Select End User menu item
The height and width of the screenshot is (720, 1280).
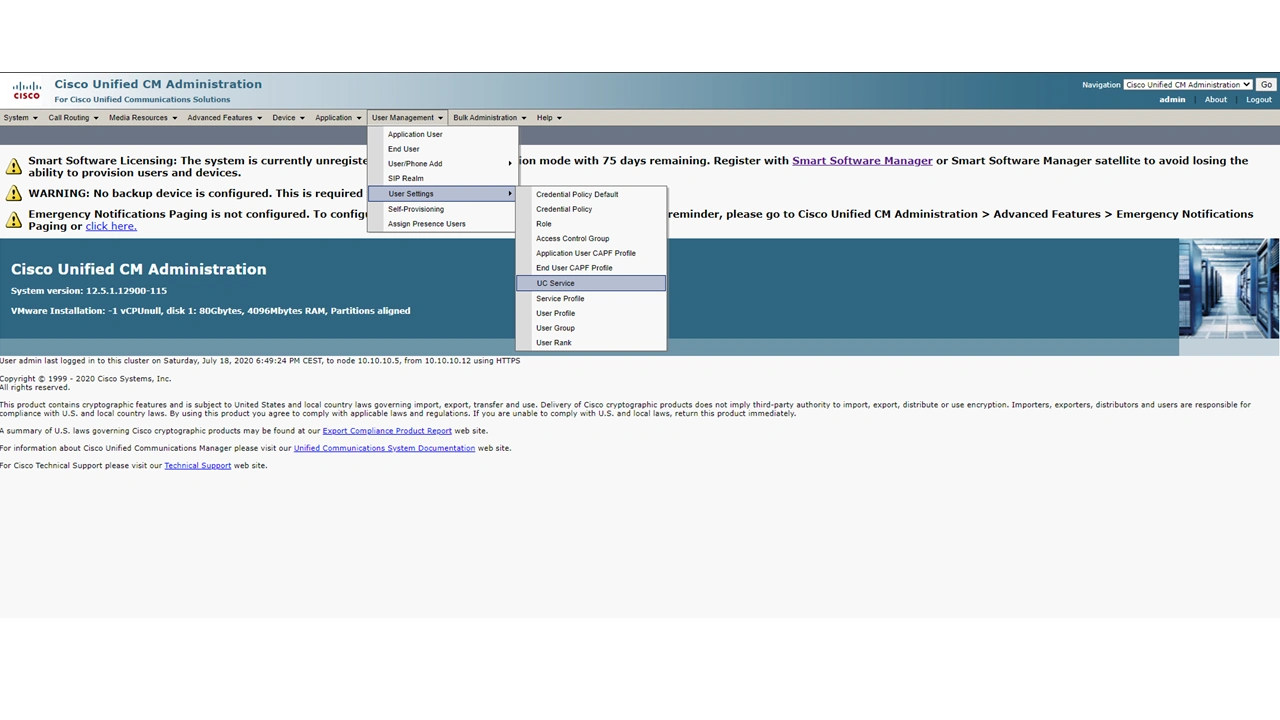(442, 149)
